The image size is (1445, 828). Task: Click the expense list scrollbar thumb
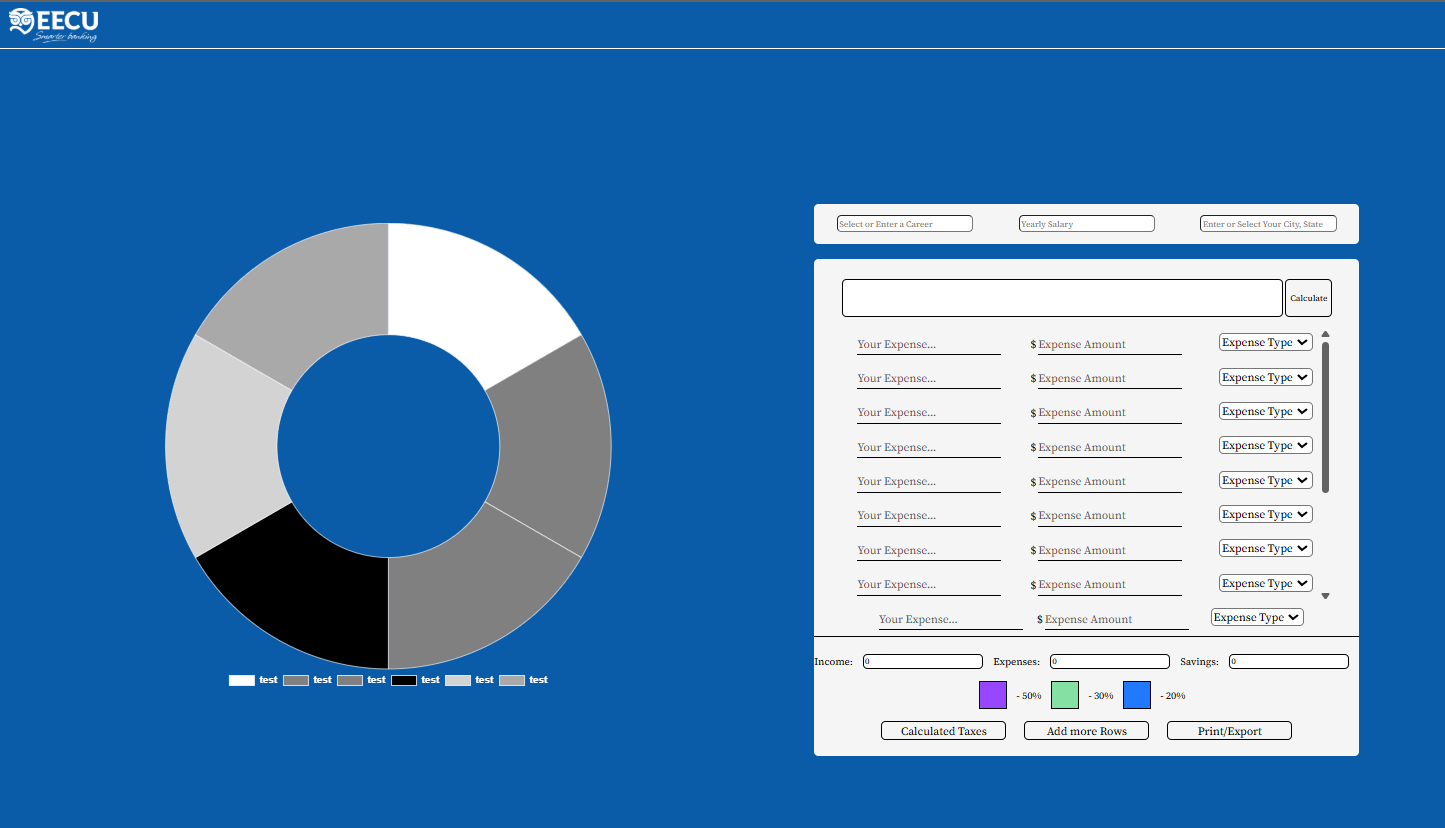pyautogui.click(x=1325, y=417)
